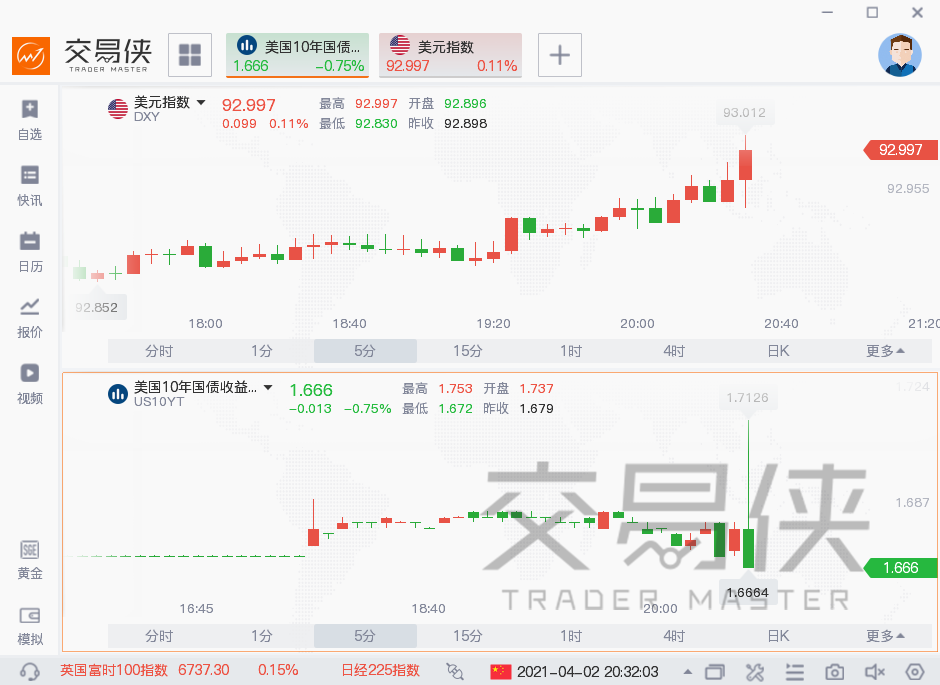Image resolution: width=940 pixels, height=685 pixels.
Task: Switch to the 美国10年国债 tab
Action: point(297,55)
